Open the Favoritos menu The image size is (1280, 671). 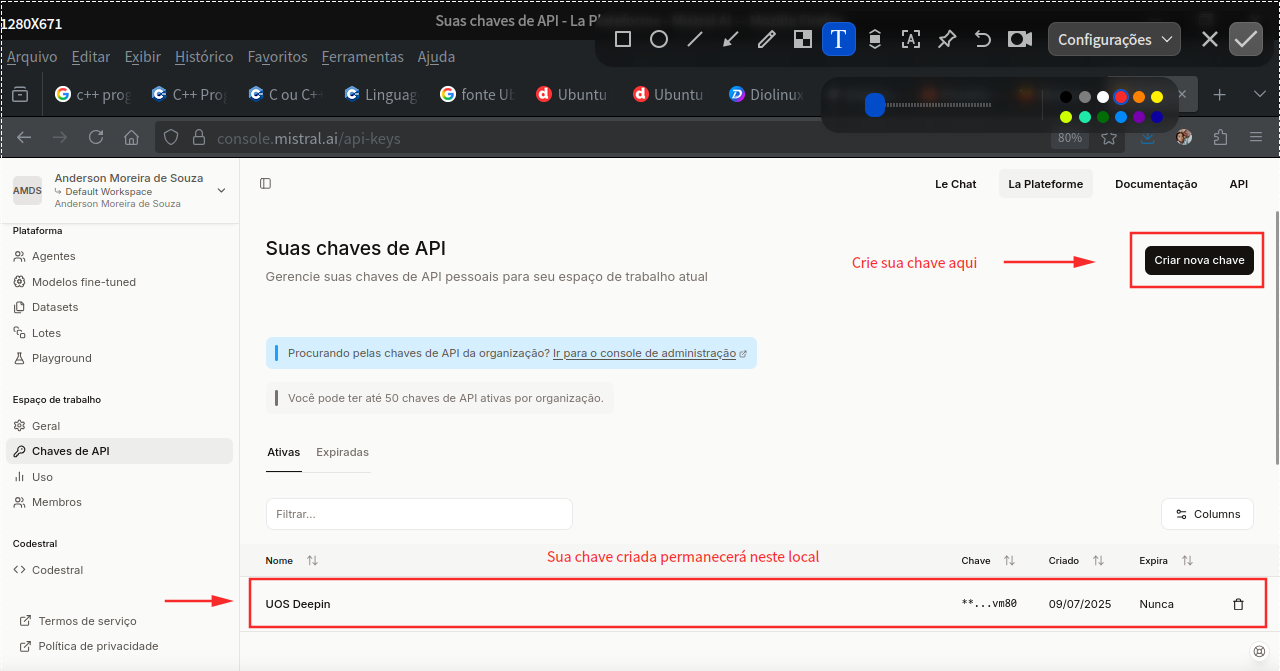click(278, 57)
